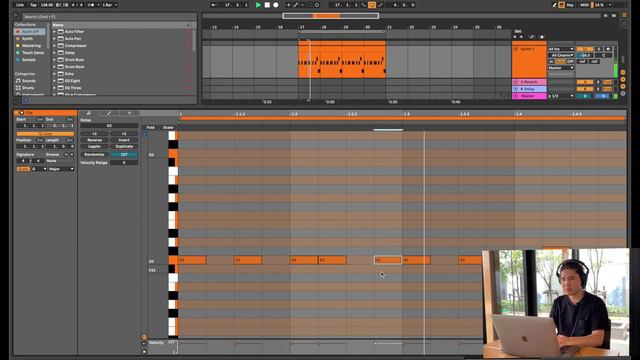Set track monitoring to In
The height and width of the screenshot is (360, 640).
[x=551, y=62]
